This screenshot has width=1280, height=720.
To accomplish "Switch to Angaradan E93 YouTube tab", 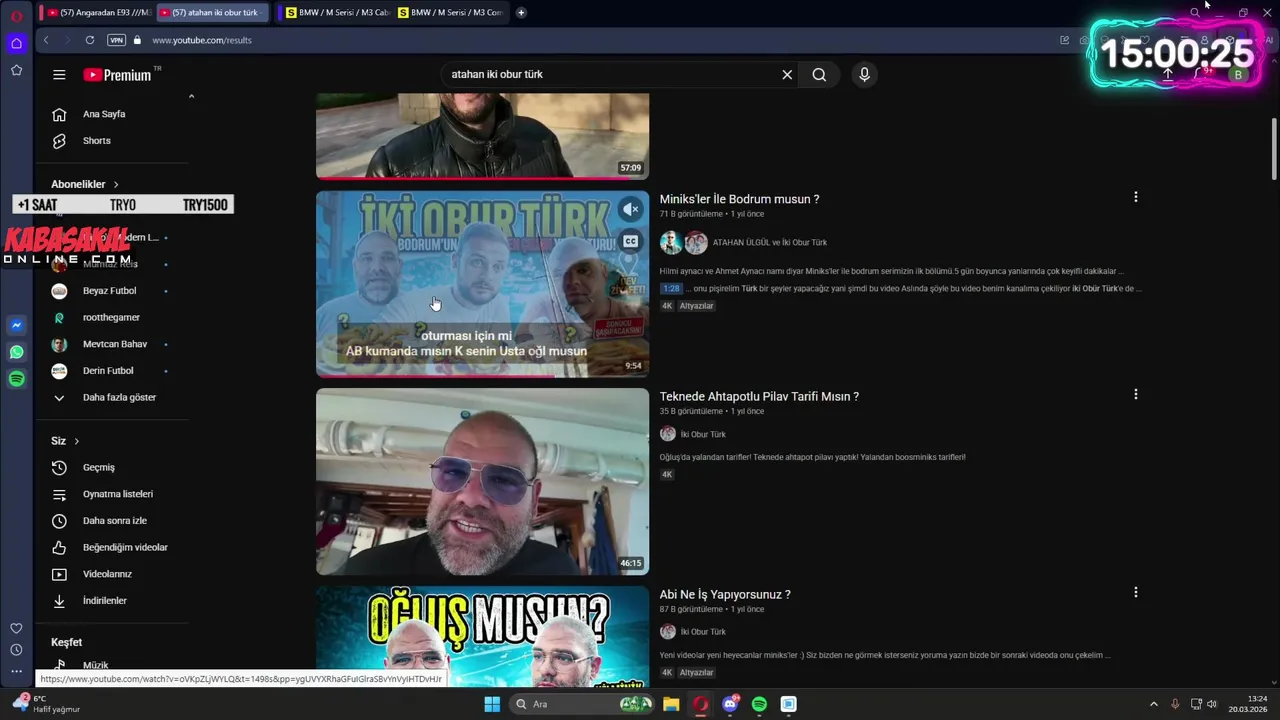I will click(x=101, y=13).
